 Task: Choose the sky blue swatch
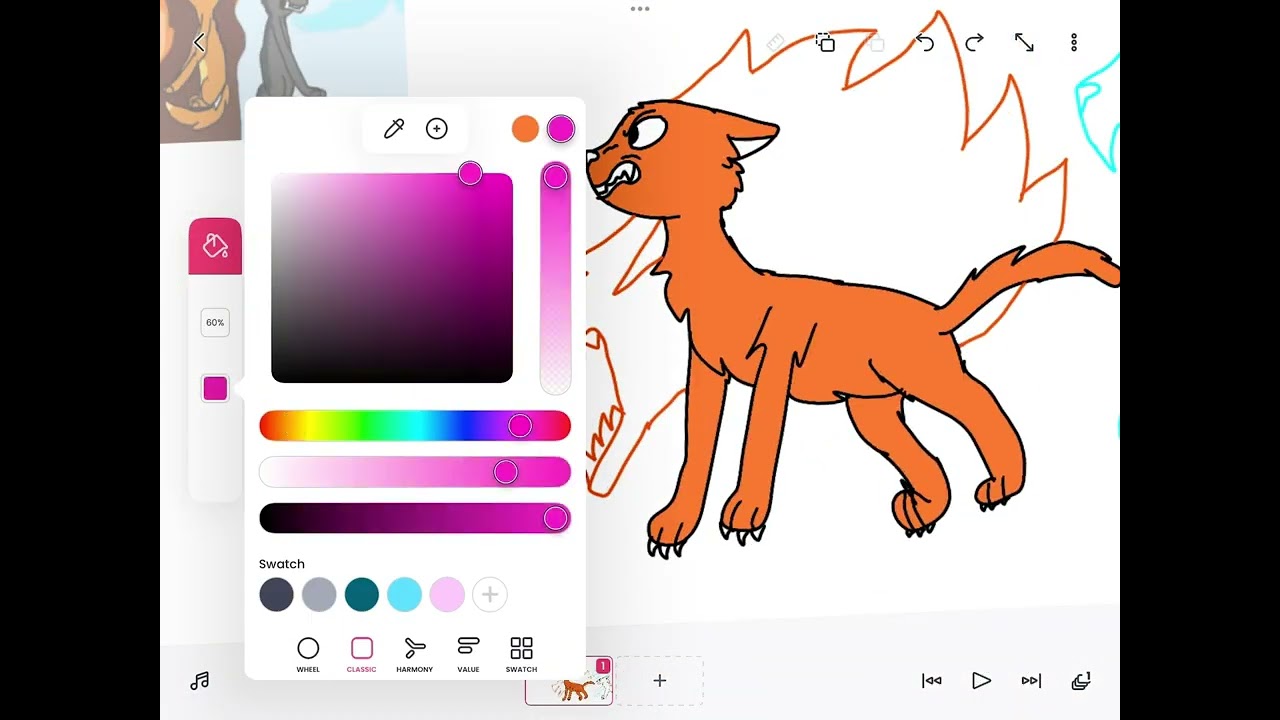click(405, 595)
